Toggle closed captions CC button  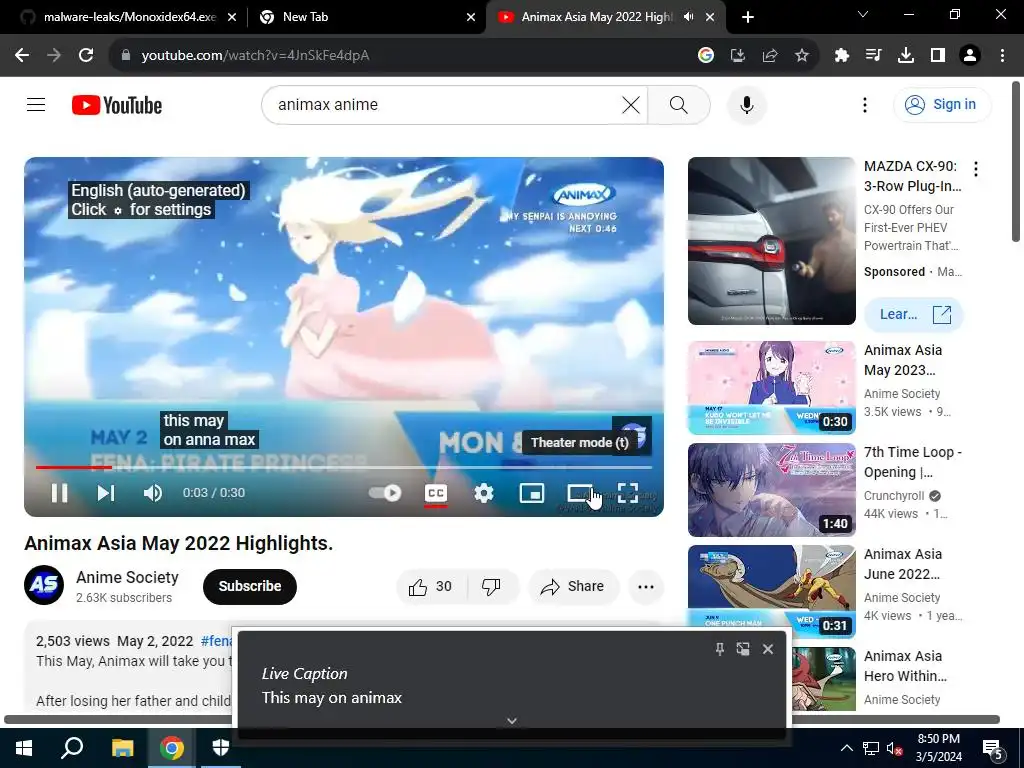click(x=436, y=494)
